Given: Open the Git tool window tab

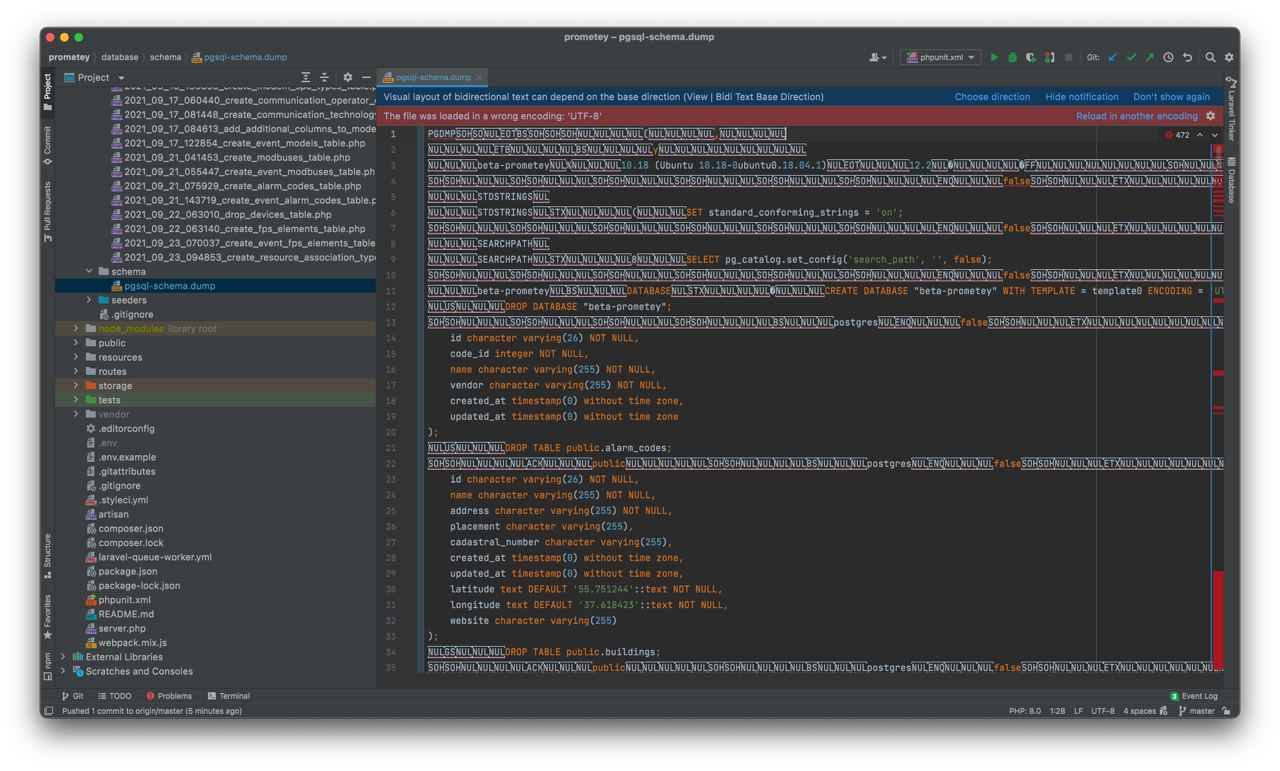Looking at the screenshot, I should click(73, 696).
